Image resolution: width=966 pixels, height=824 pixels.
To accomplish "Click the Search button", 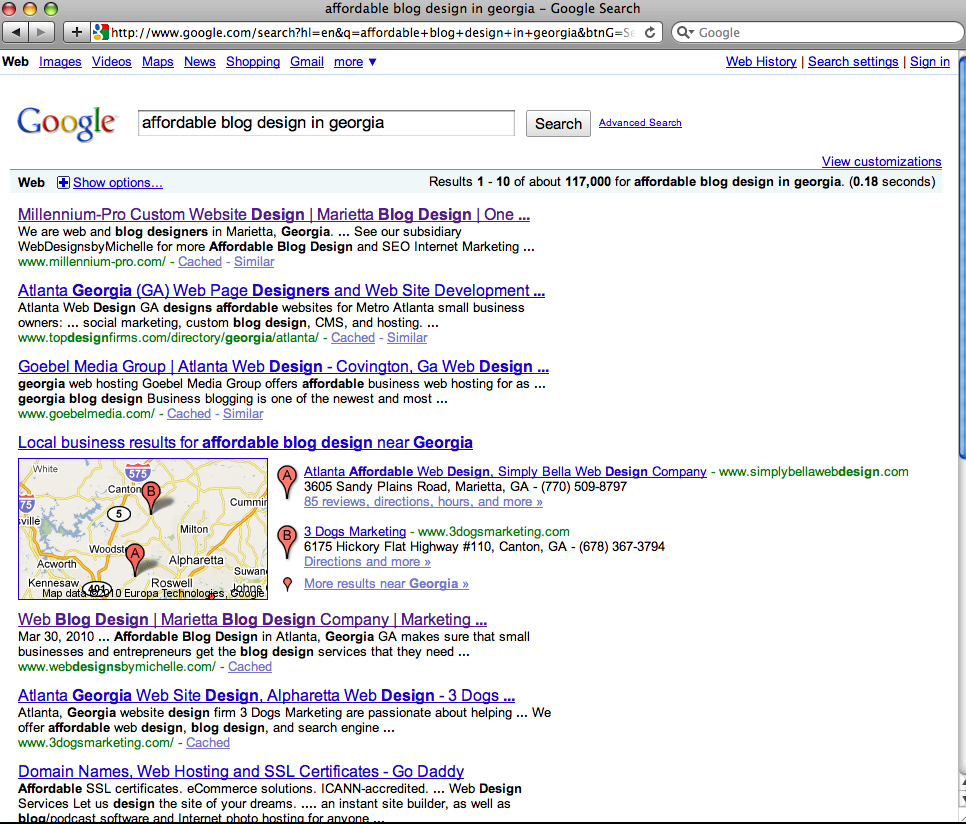I will (558, 124).
